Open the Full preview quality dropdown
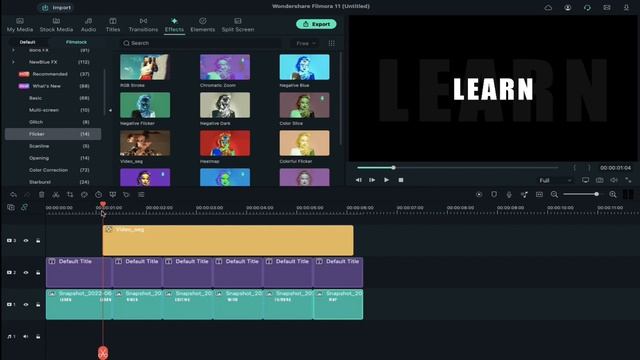The height and width of the screenshot is (360, 640). point(555,180)
